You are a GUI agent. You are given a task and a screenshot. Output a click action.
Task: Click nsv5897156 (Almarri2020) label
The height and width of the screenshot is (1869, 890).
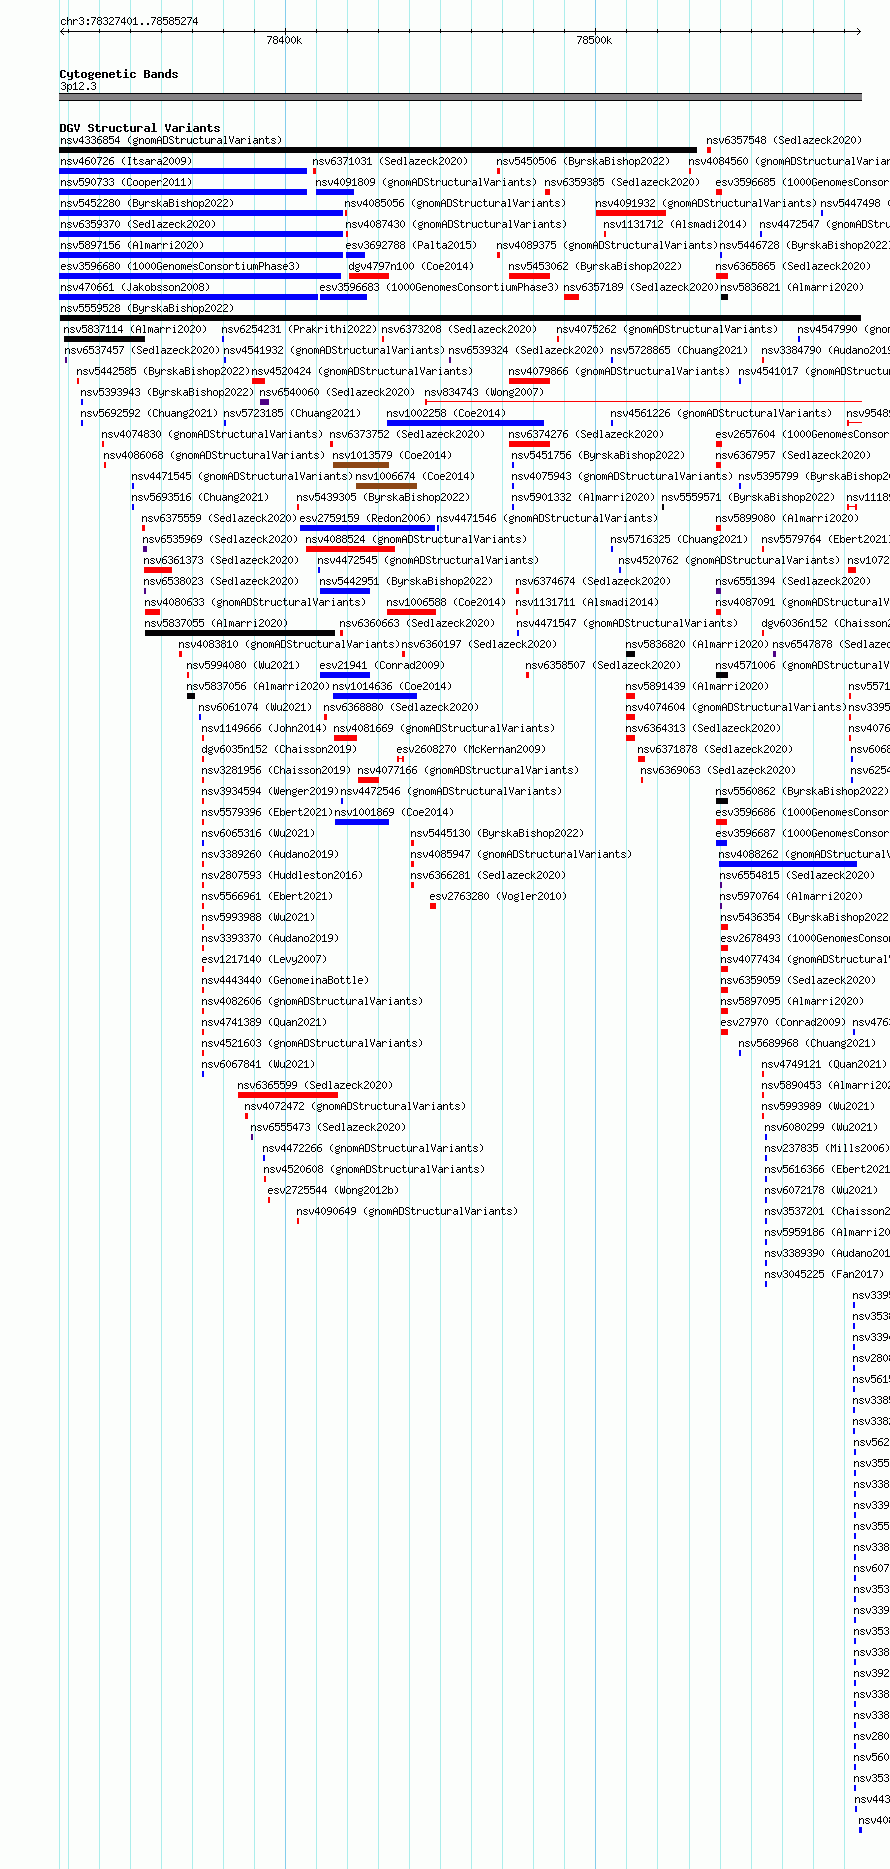(132, 245)
